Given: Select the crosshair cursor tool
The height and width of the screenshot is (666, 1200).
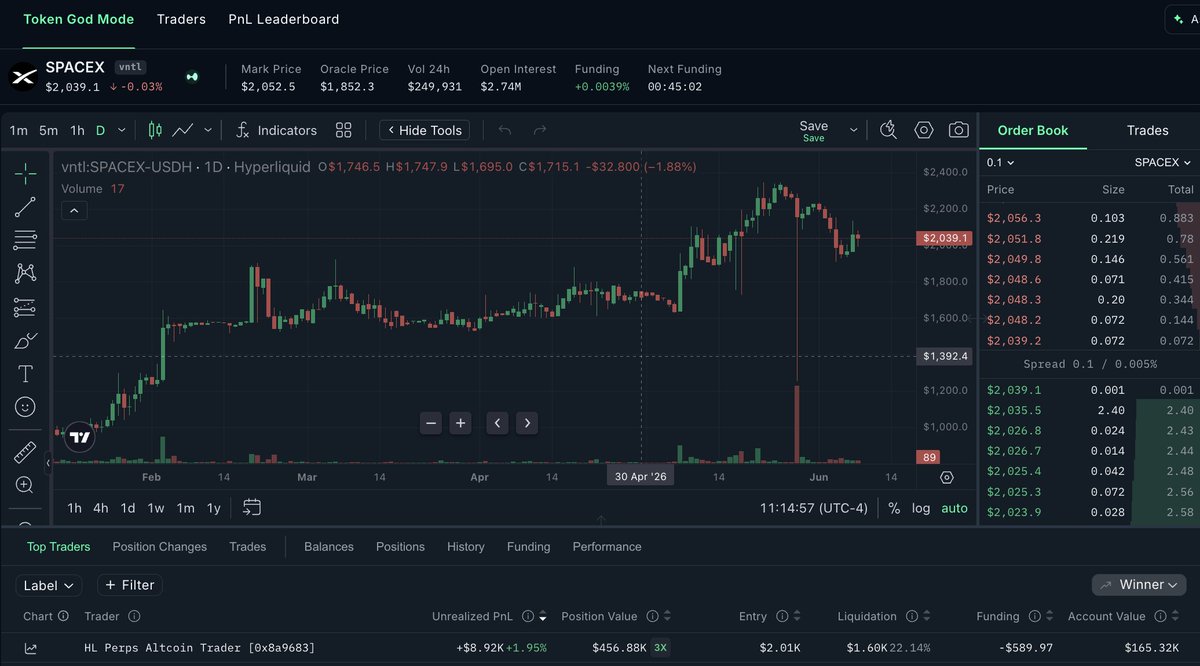Looking at the screenshot, I should 26,174.
